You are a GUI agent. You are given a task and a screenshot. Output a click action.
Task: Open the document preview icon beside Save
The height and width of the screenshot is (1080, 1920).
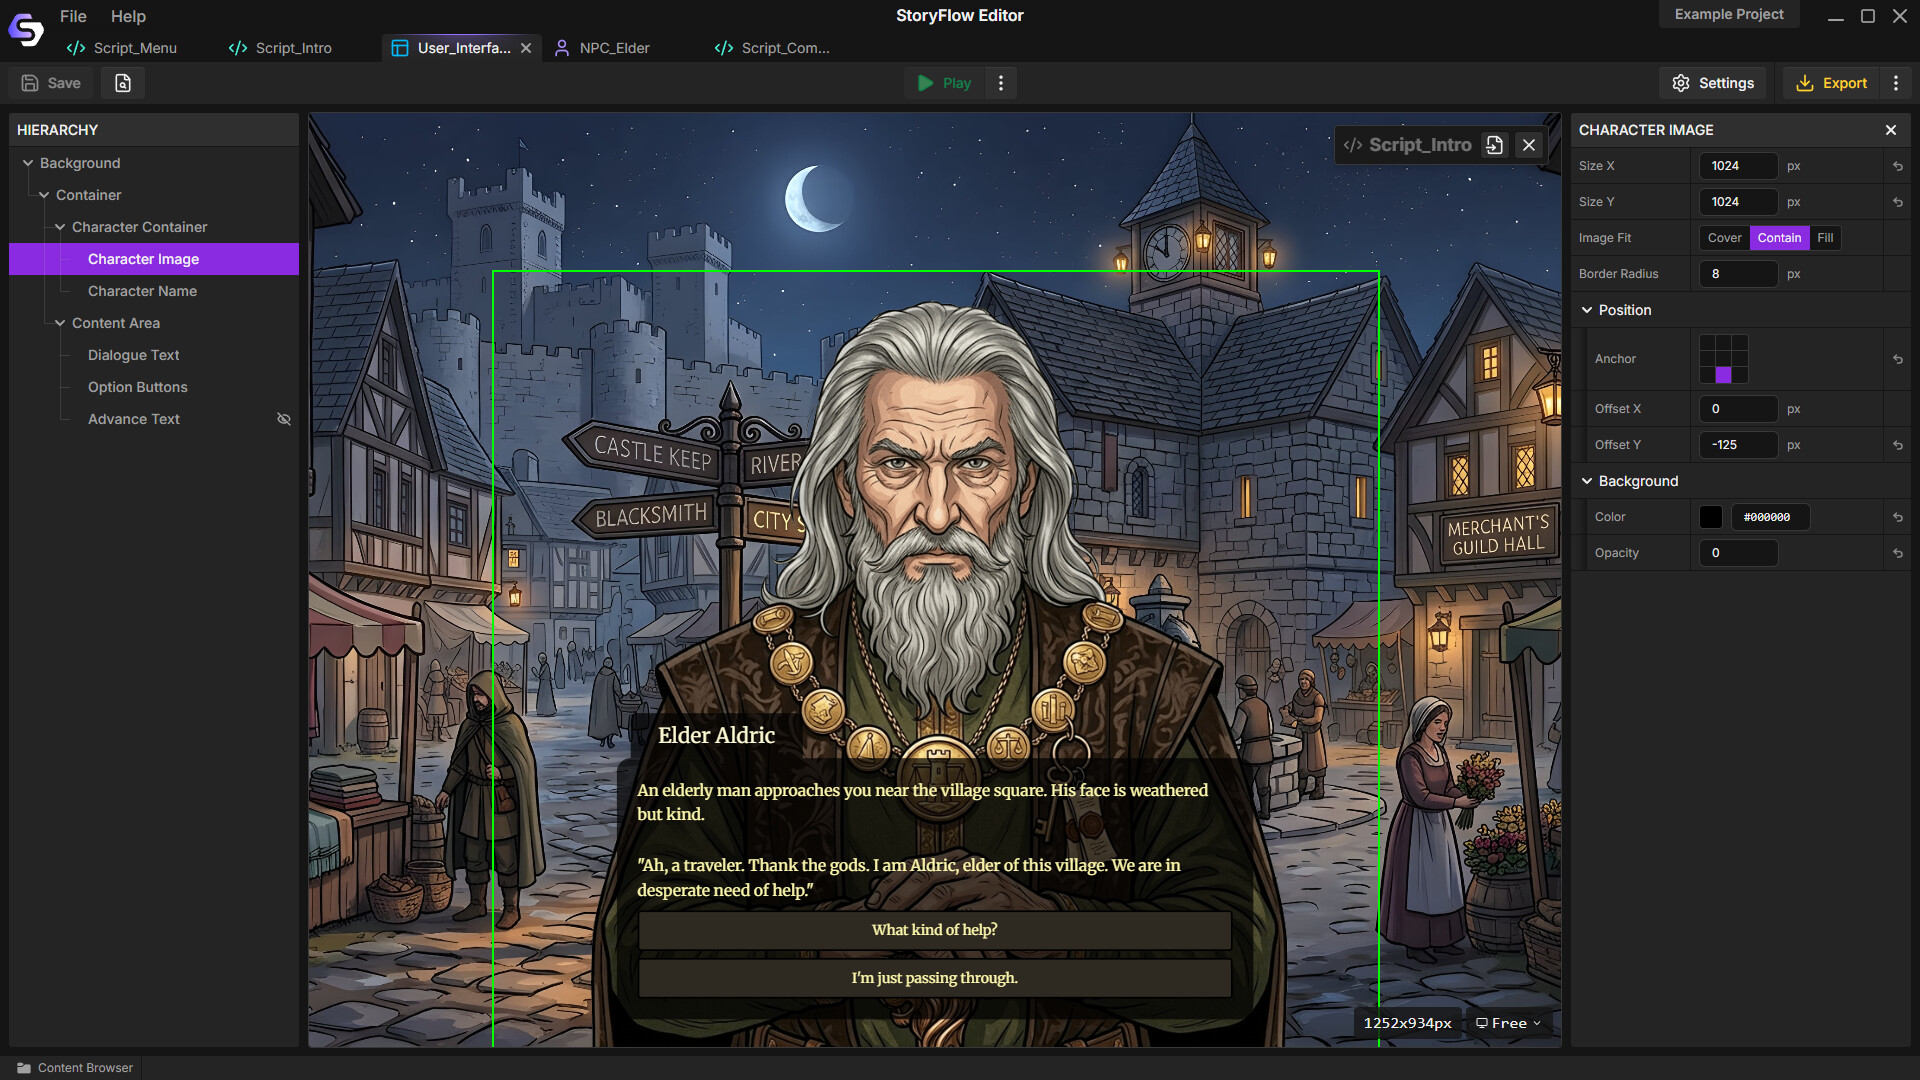[122, 82]
